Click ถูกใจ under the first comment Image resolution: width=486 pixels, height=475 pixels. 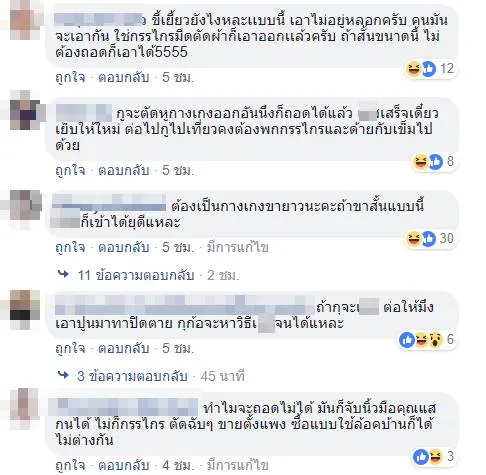pos(70,78)
